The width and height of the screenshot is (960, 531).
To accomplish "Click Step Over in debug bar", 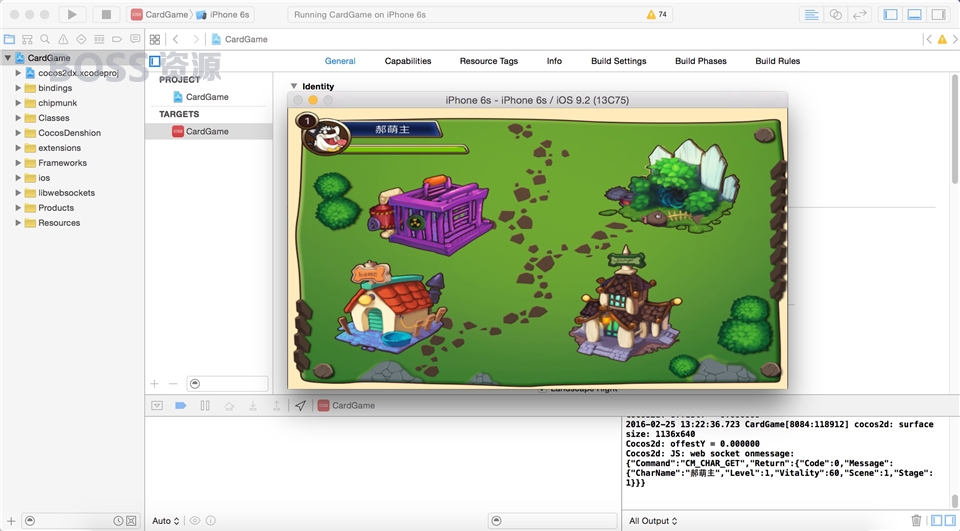I will pyautogui.click(x=229, y=405).
